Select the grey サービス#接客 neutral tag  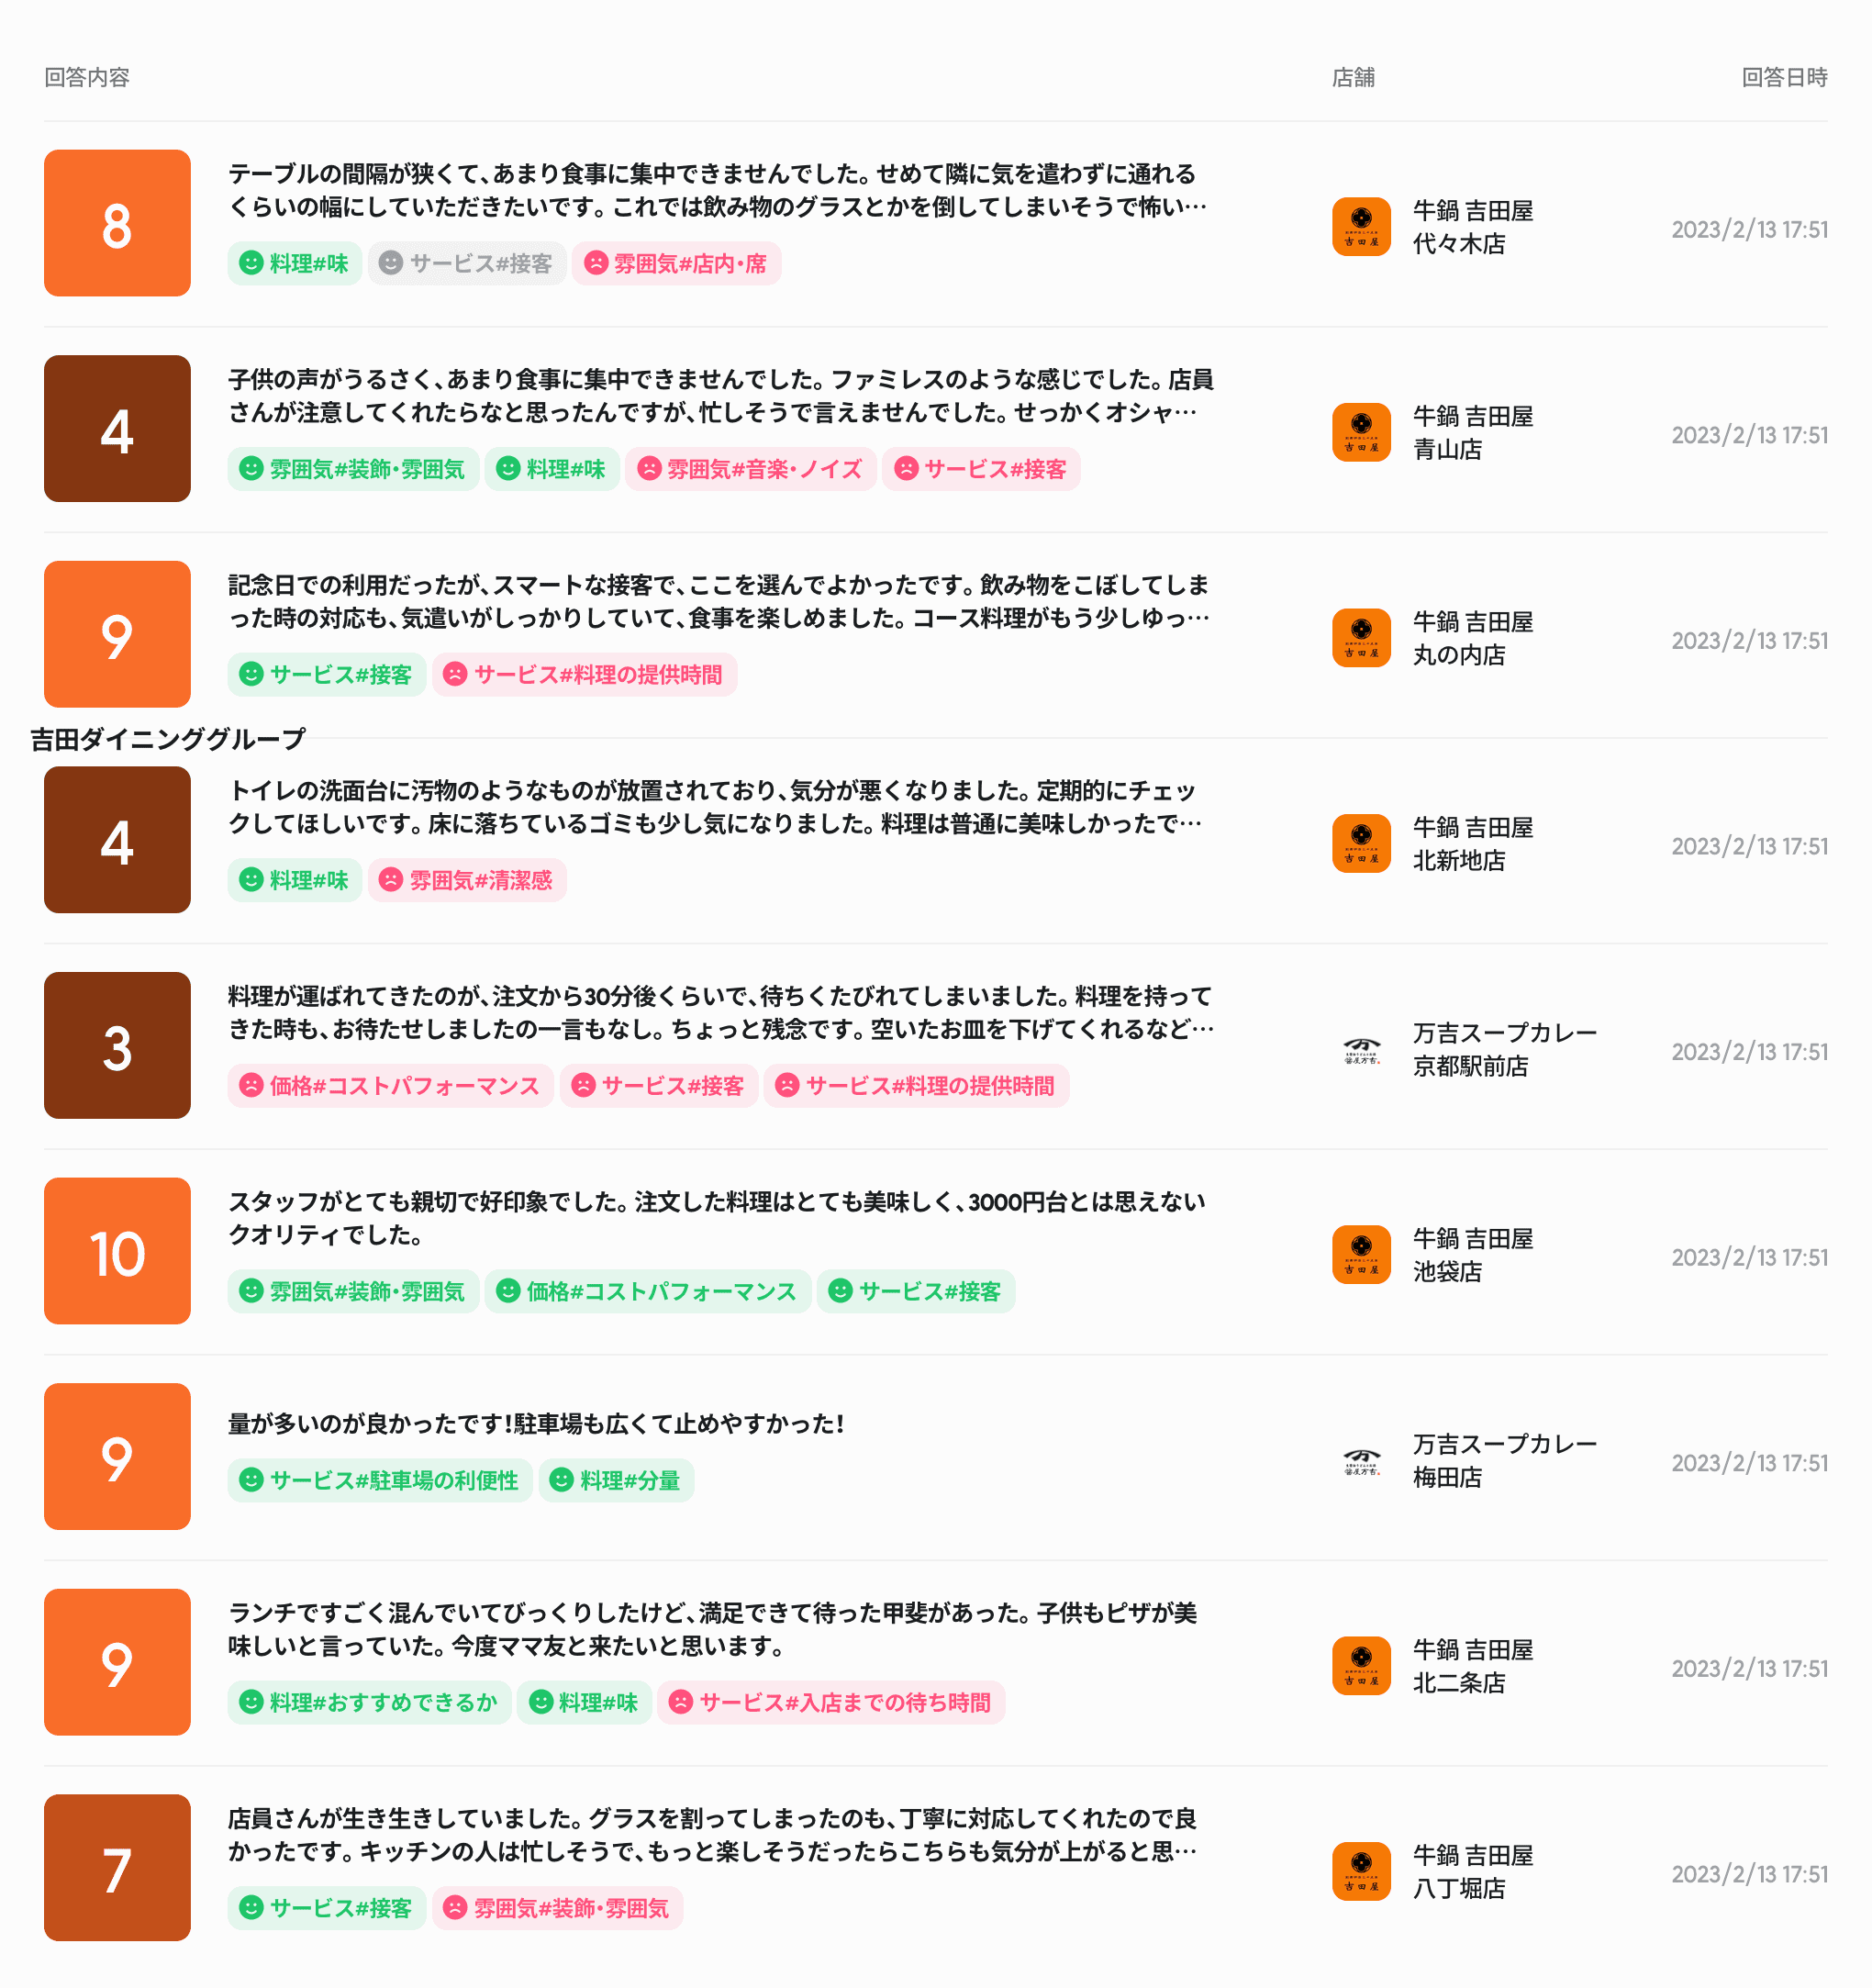[x=467, y=264]
